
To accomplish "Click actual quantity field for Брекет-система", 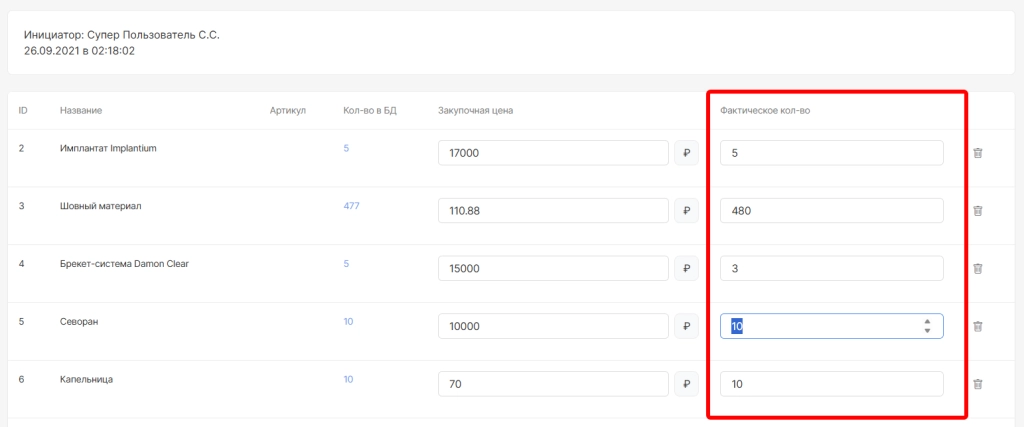I will (831, 269).
